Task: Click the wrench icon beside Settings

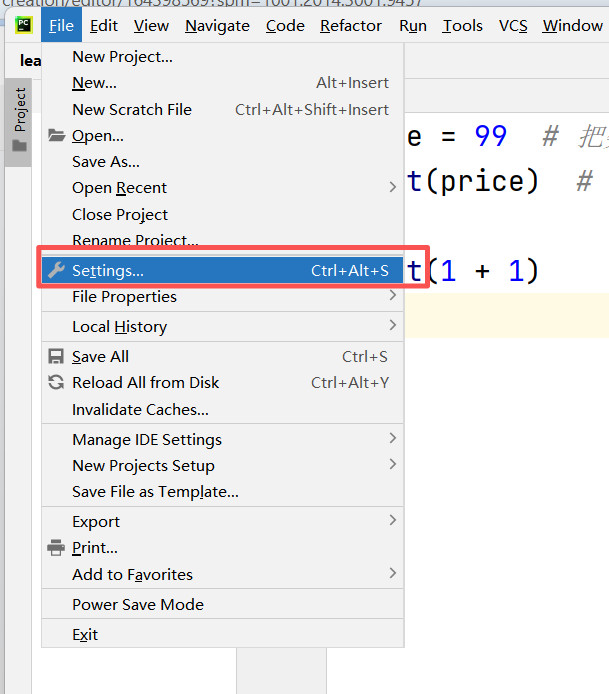Action: (56, 270)
